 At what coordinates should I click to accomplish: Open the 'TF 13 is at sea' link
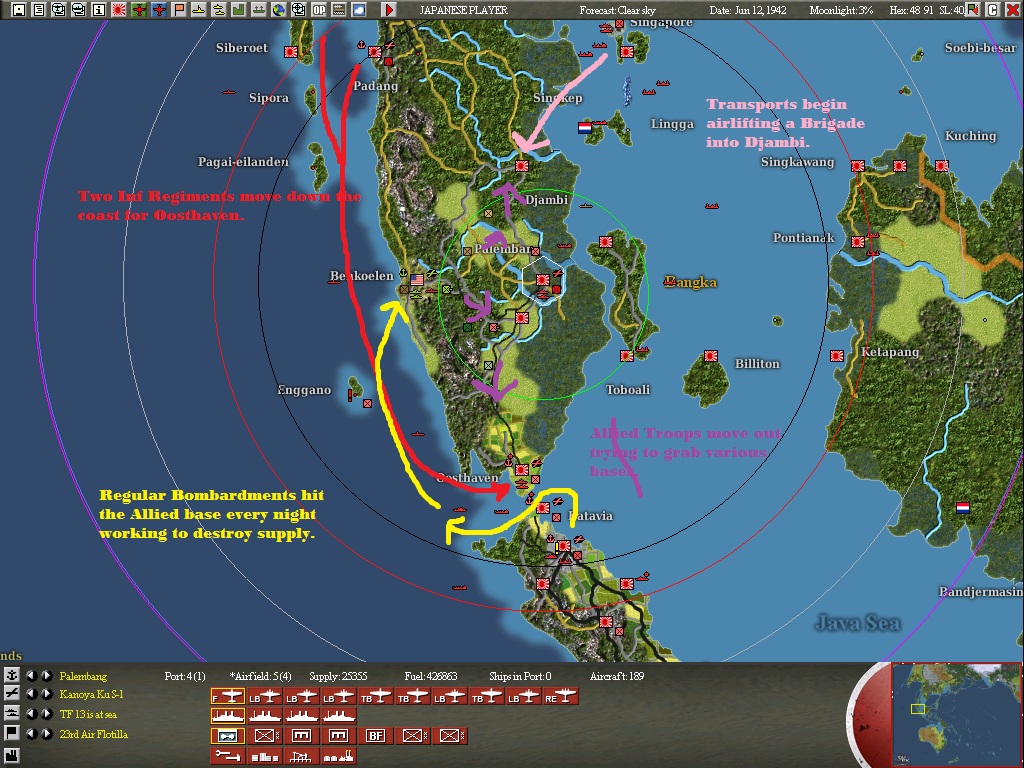click(x=88, y=714)
